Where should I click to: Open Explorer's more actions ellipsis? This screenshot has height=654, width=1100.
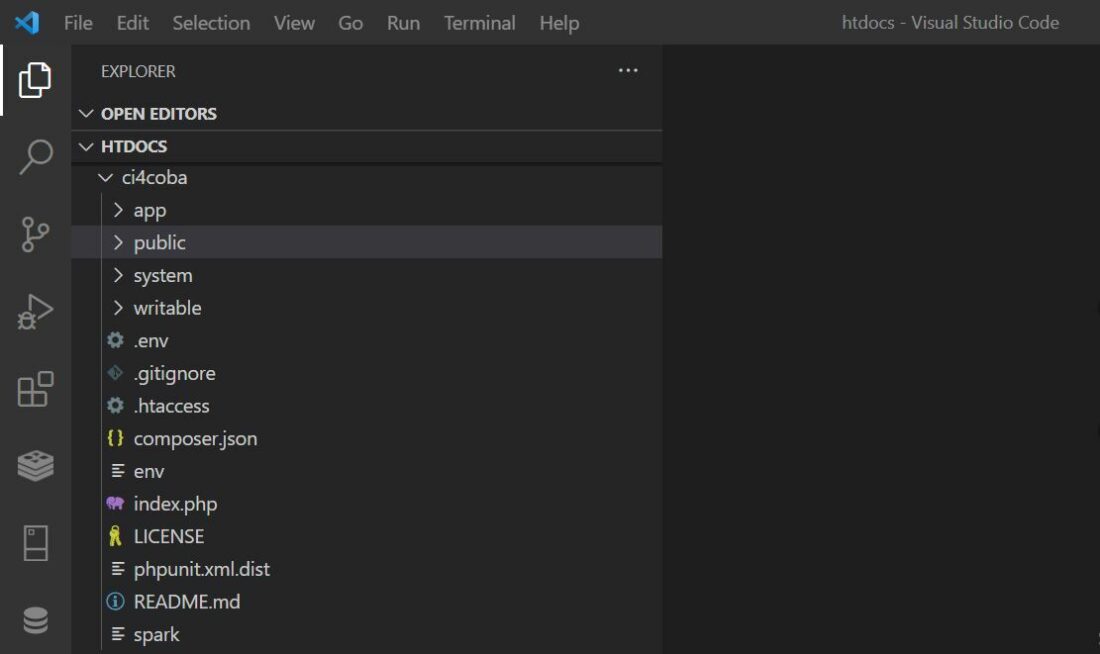pos(628,71)
